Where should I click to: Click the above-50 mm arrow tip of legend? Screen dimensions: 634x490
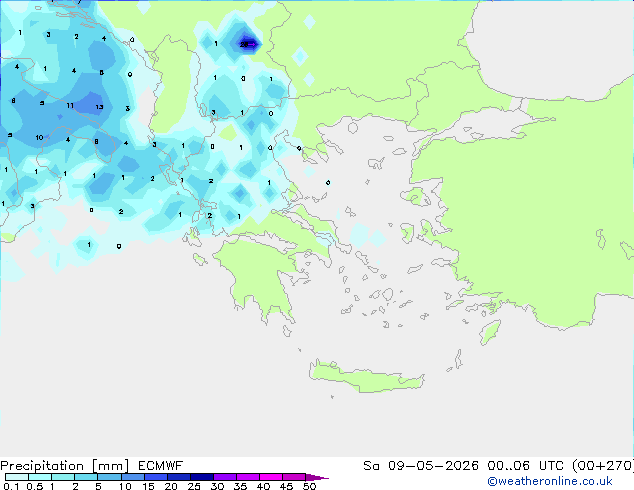[x=318, y=477]
